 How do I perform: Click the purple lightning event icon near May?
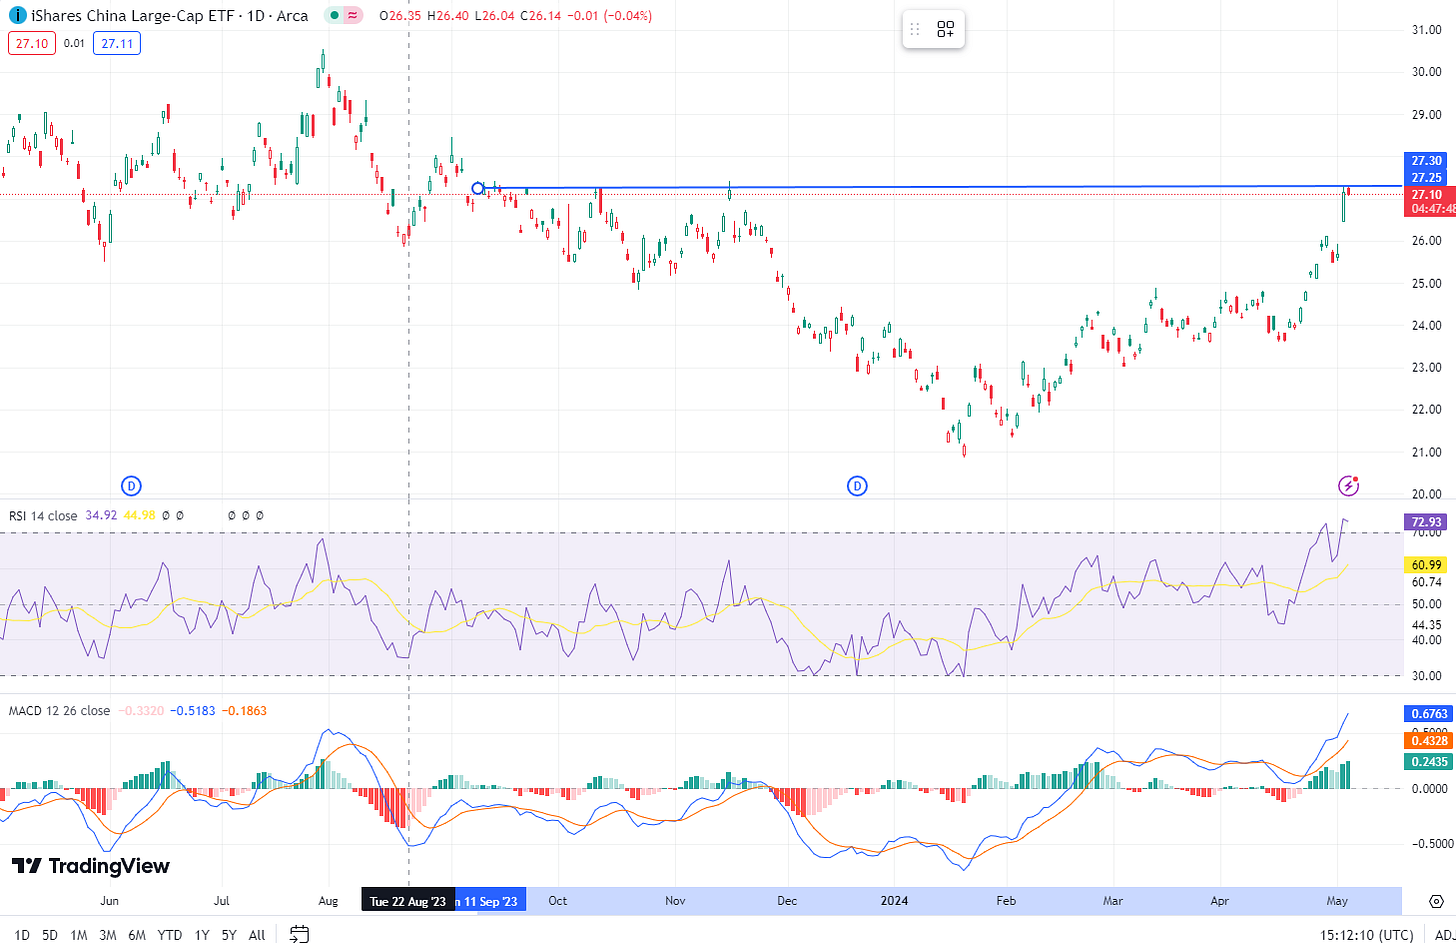tap(1349, 486)
